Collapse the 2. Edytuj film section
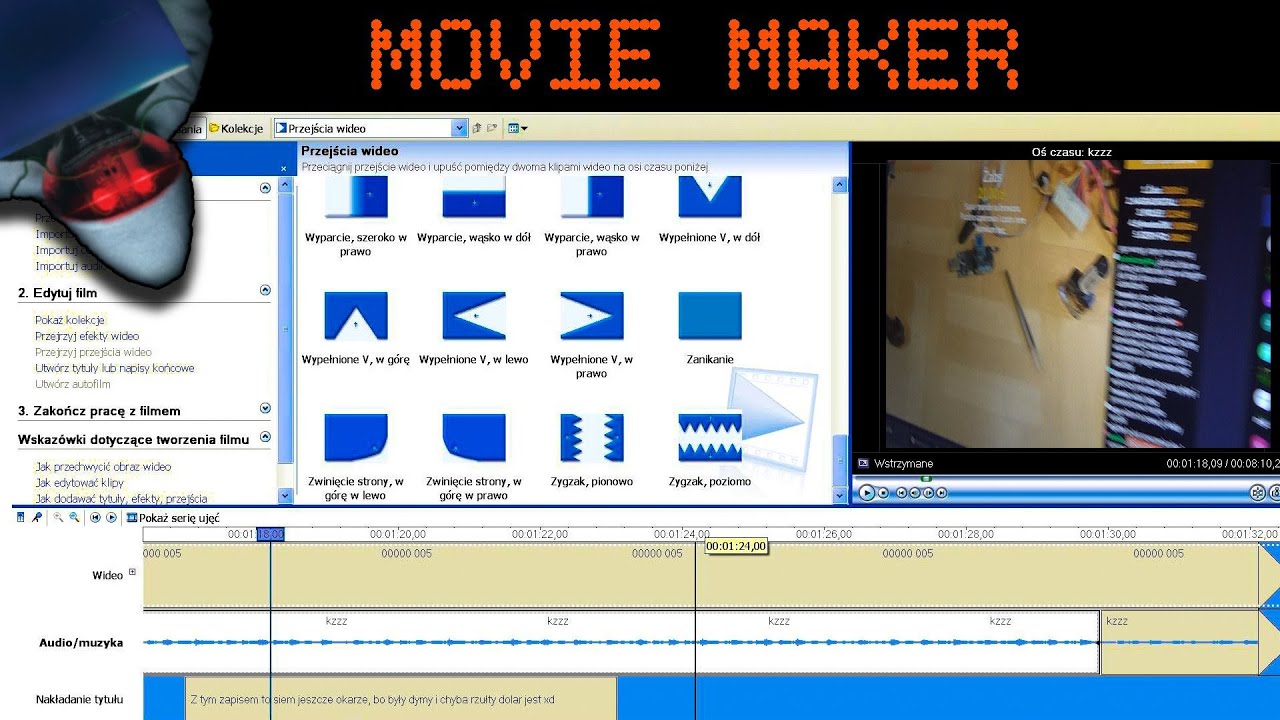Image resolution: width=1280 pixels, height=720 pixels. tap(265, 290)
